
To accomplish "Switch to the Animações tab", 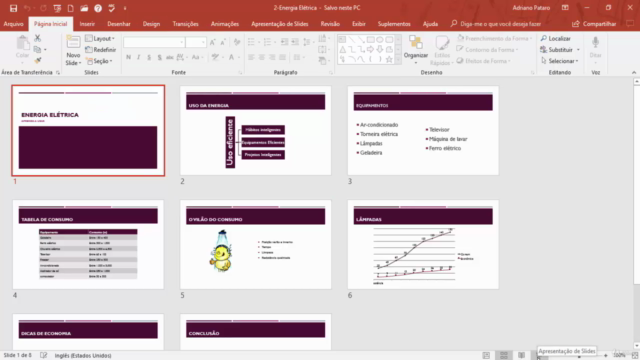I will pos(224,24).
